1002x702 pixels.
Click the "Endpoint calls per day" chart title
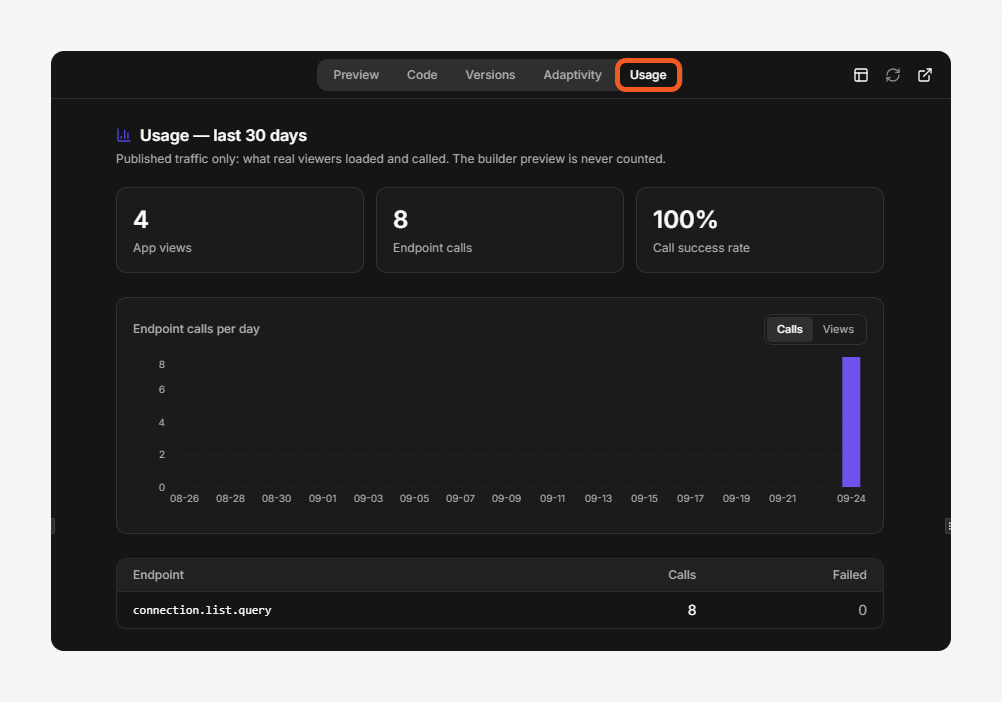(196, 329)
